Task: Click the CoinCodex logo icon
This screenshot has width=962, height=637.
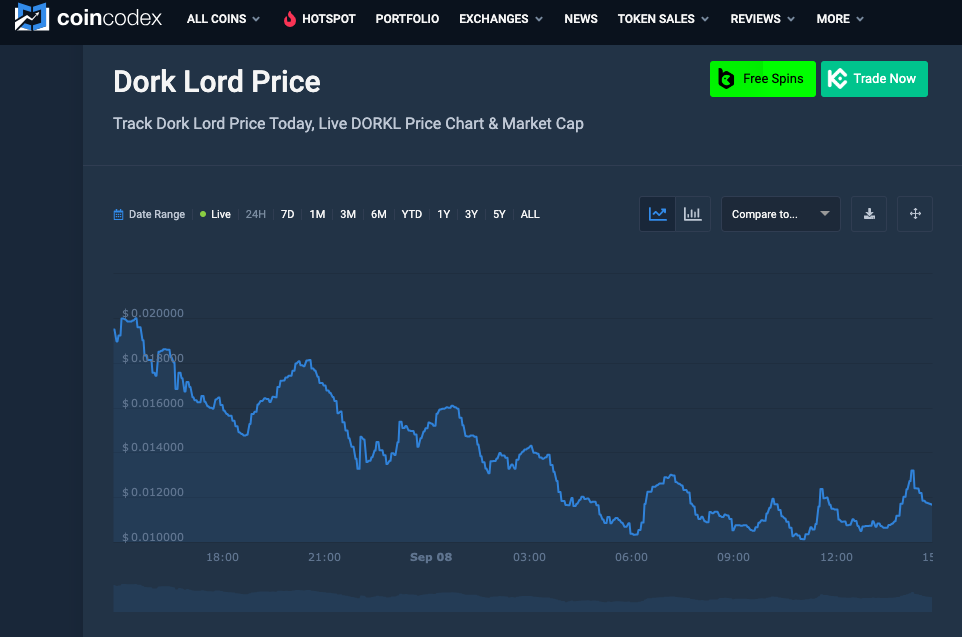Action: 31,18
